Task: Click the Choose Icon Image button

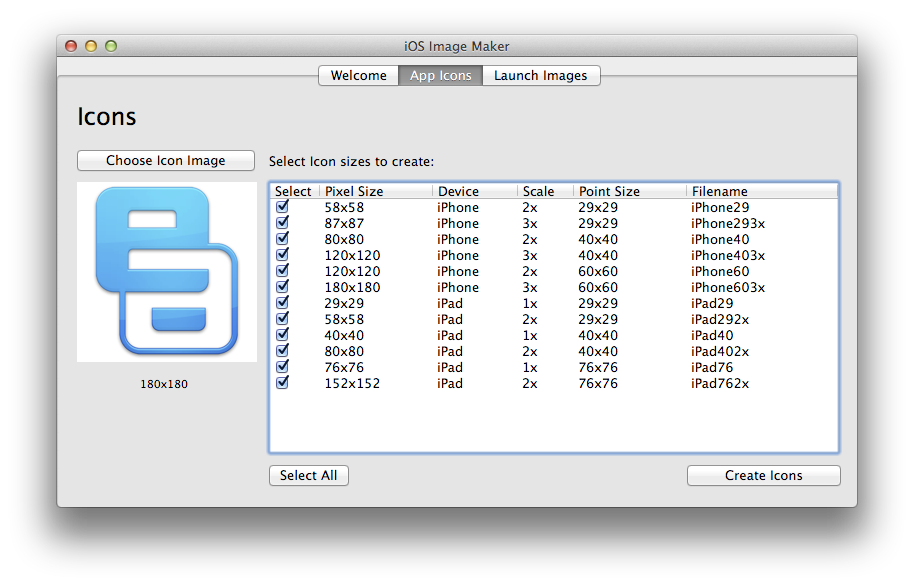Action: [165, 160]
